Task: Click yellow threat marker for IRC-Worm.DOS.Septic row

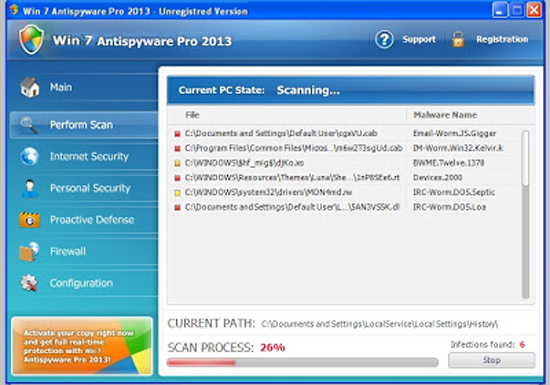Action: coord(177,192)
